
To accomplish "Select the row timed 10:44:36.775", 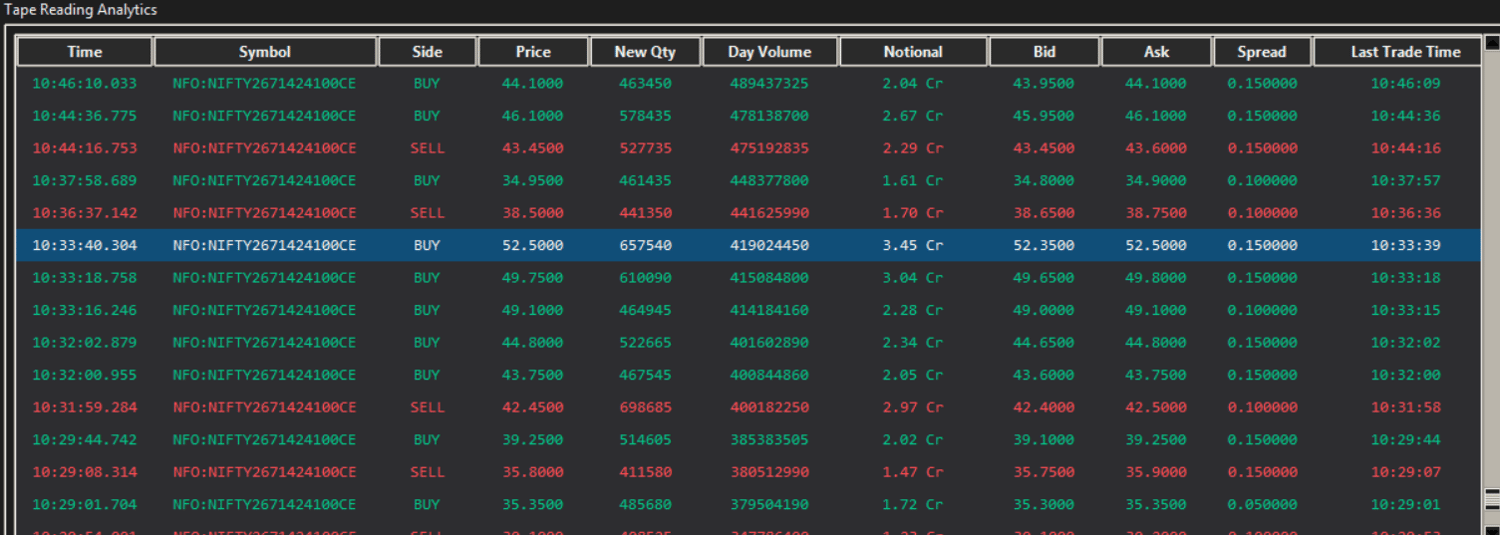I will (748, 116).
